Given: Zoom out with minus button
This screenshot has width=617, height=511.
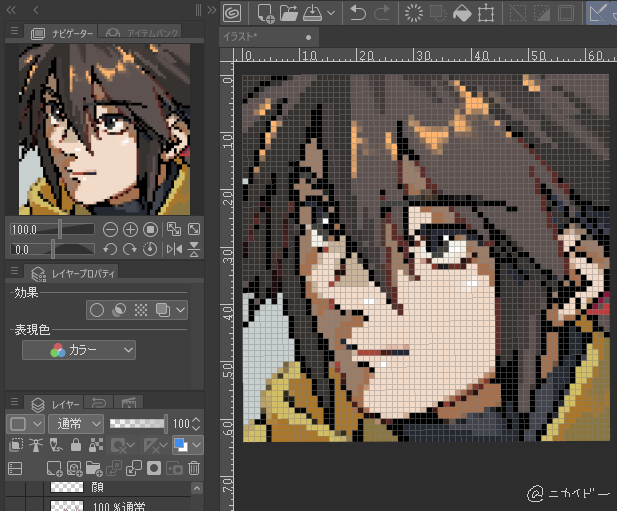Looking at the screenshot, I should pyautogui.click(x=111, y=229).
